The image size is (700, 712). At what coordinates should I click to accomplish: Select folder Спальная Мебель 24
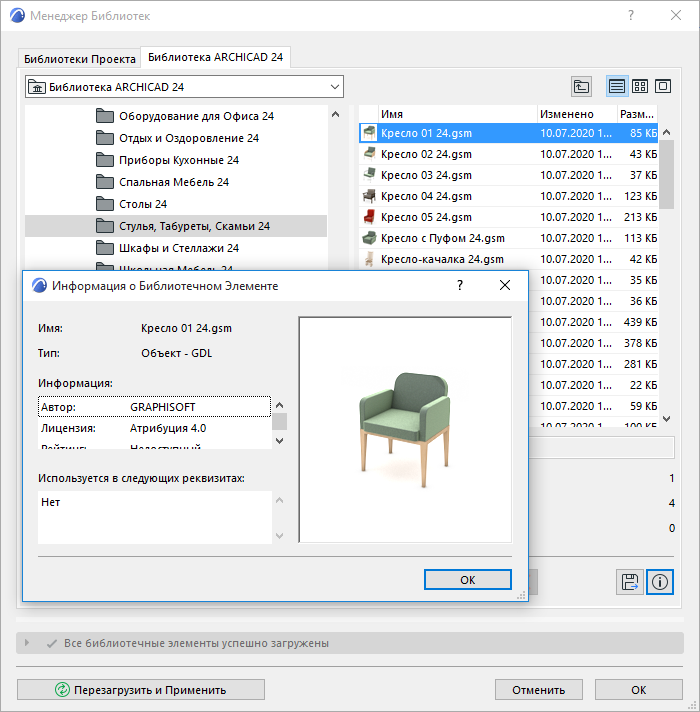(x=176, y=182)
